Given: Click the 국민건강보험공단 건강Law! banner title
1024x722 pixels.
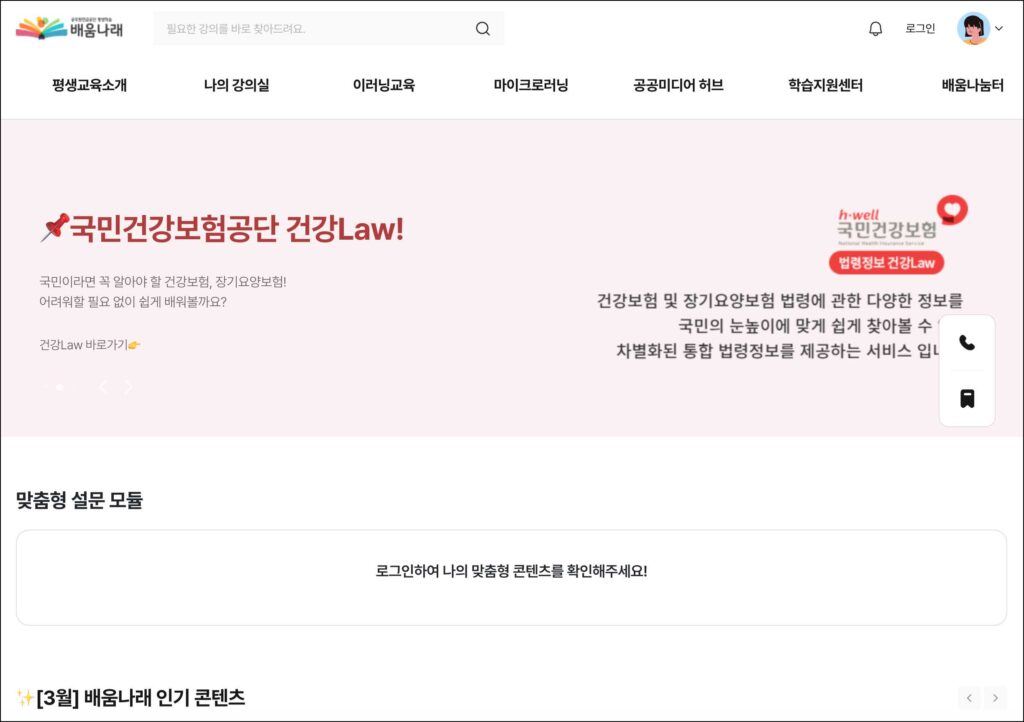Looking at the screenshot, I should [222, 228].
